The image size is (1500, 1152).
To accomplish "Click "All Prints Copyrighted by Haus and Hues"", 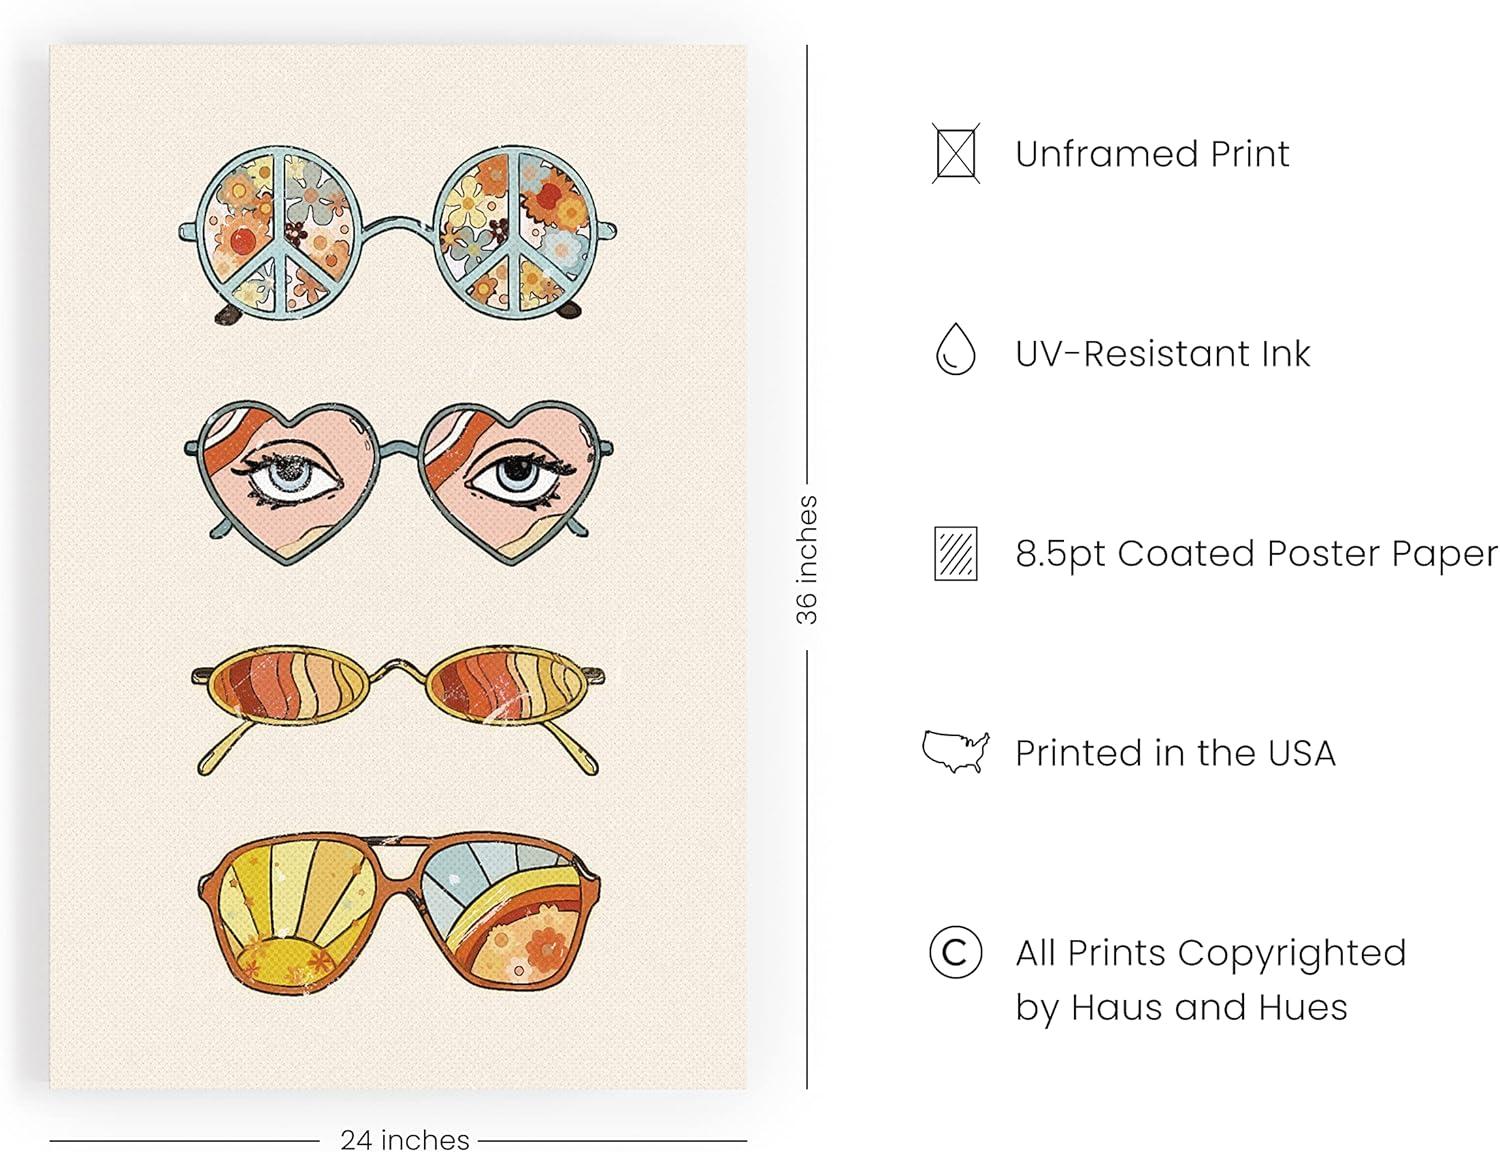I will click(x=1210, y=980).
